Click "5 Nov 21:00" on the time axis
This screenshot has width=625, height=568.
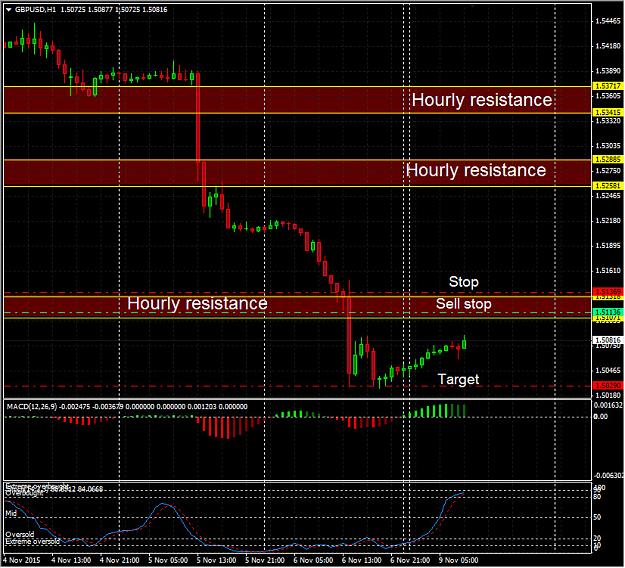[265, 560]
